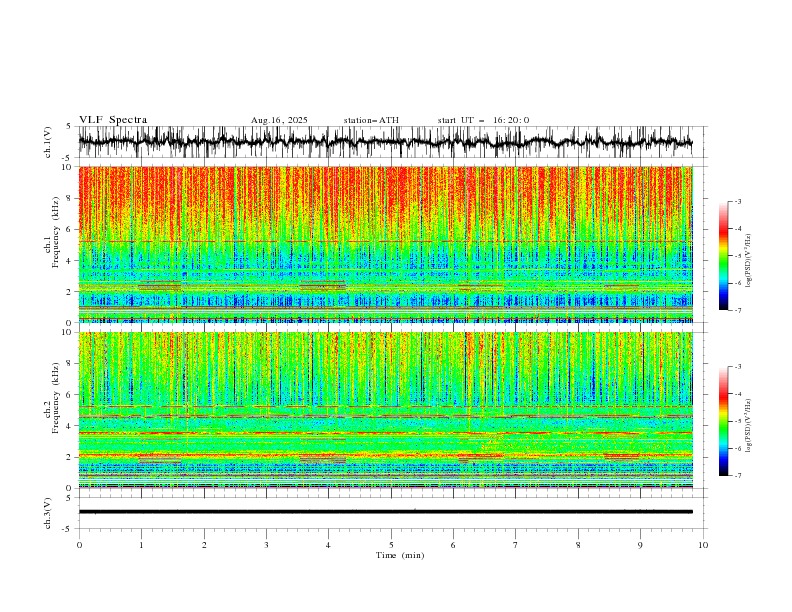Click the "VLF Spectra" title text
This screenshot has width=792, height=612.
113,120
